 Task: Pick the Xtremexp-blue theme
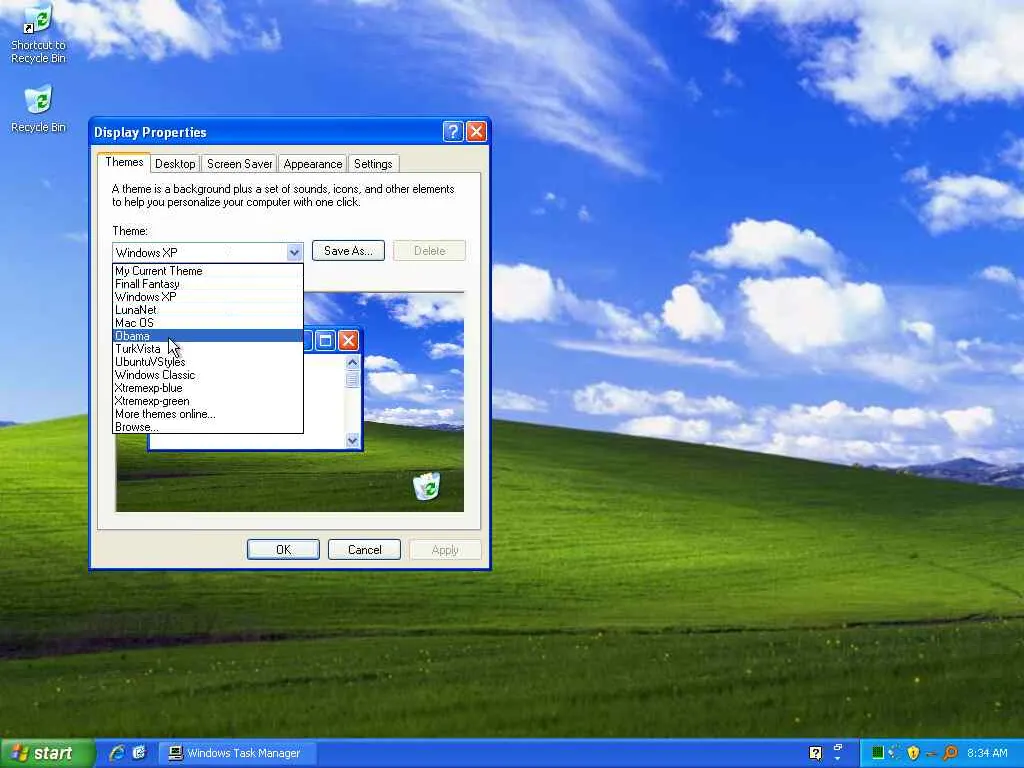pos(208,388)
